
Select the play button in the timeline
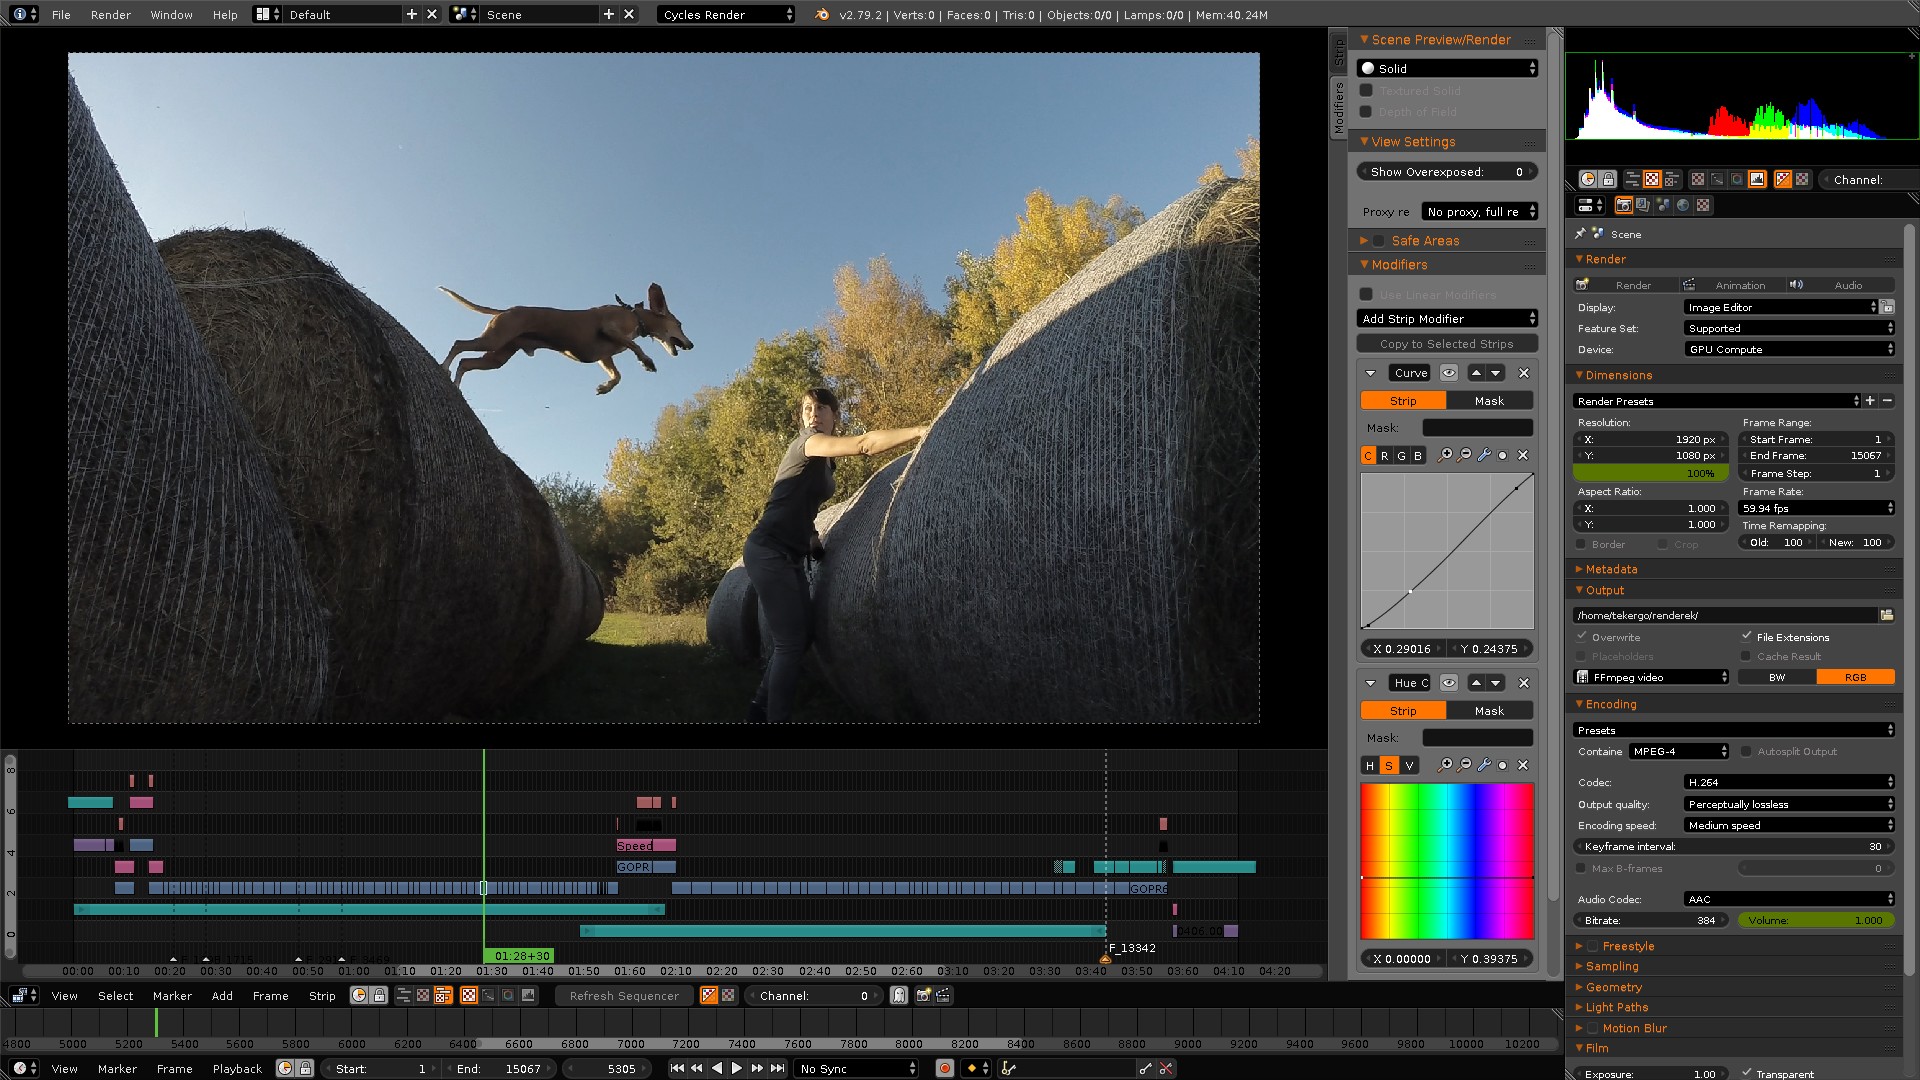pyautogui.click(x=735, y=1068)
